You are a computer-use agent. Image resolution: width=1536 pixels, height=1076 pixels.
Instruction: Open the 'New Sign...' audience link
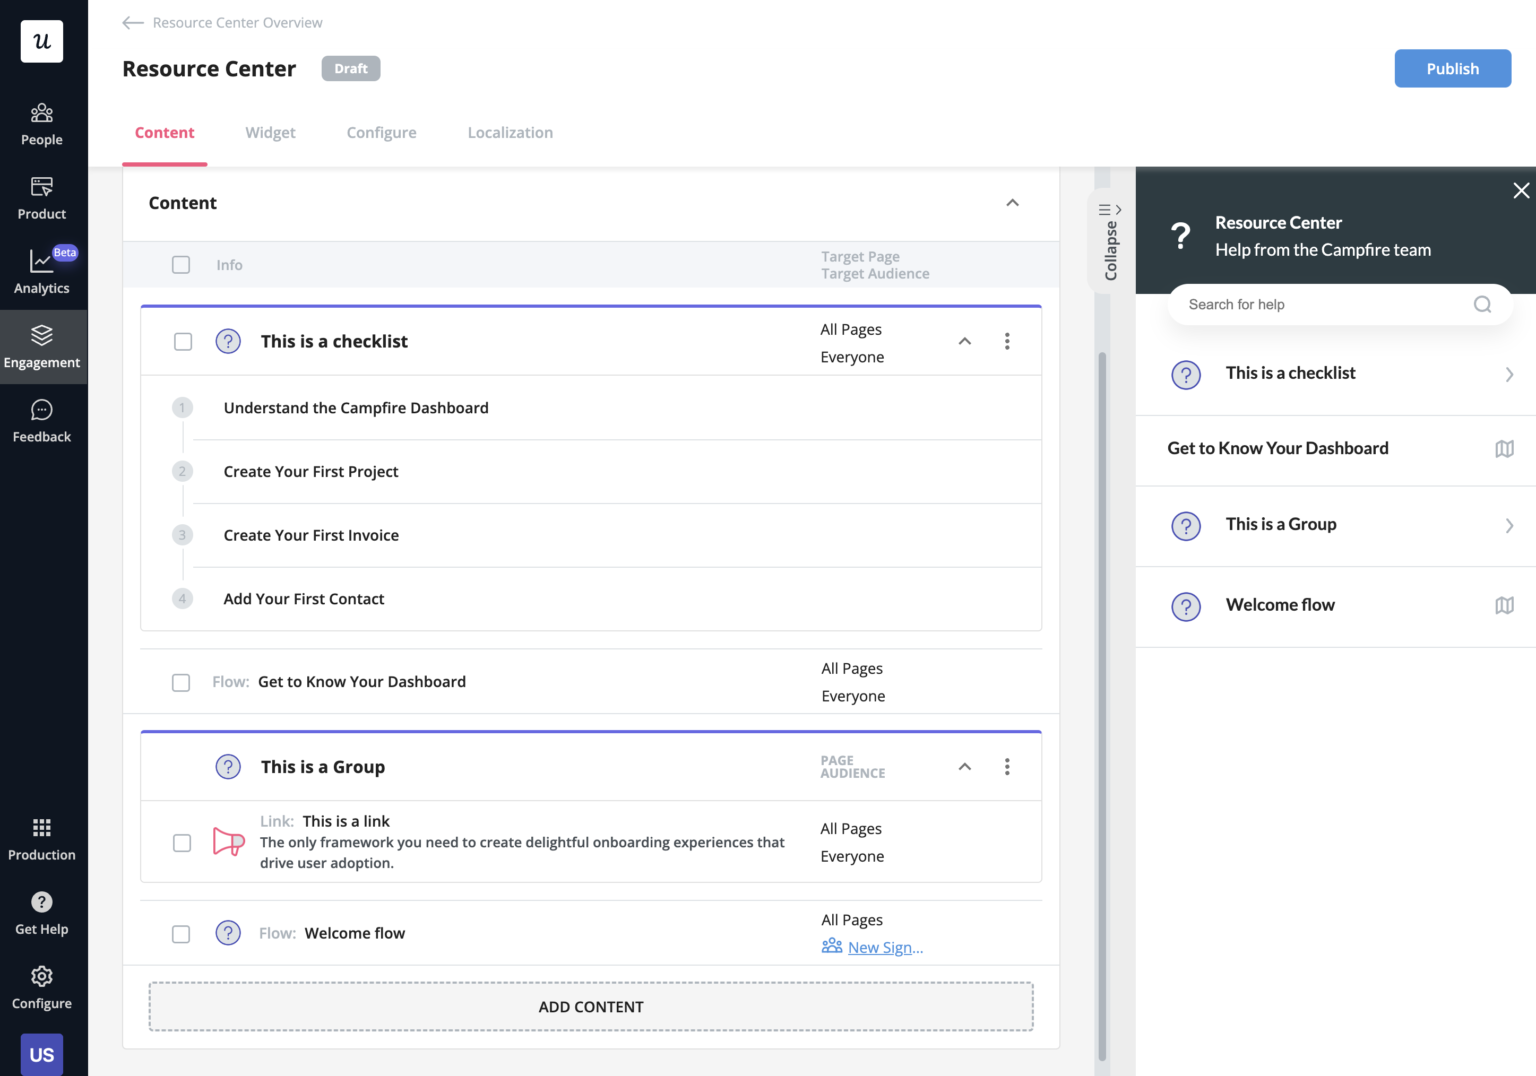click(x=884, y=946)
